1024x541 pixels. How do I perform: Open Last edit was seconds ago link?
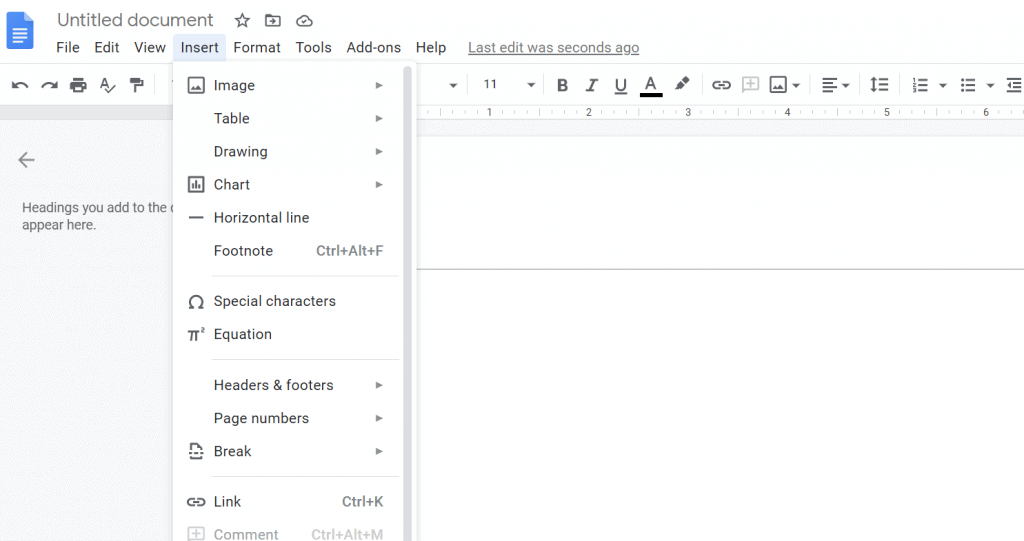click(553, 48)
